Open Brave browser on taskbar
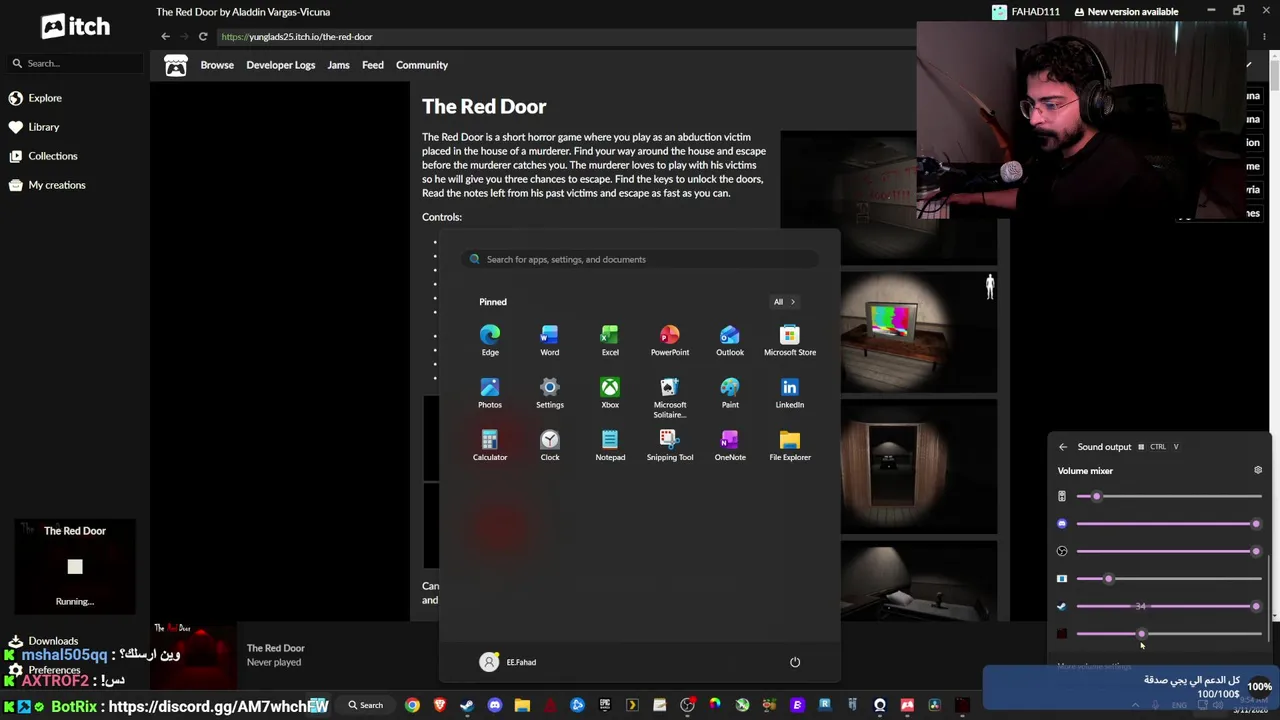Viewport: 1280px width, 720px height. coord(440,705)
